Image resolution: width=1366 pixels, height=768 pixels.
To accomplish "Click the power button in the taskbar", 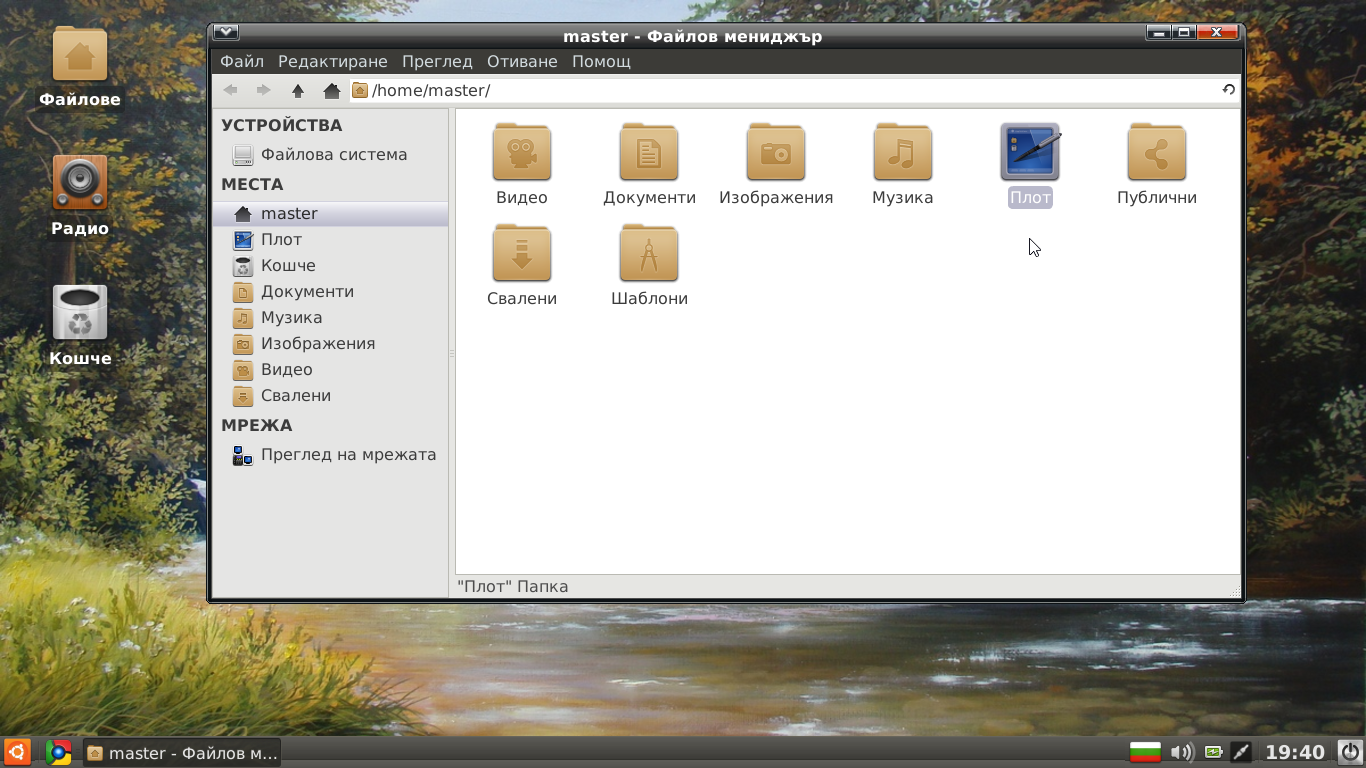I will 1350,753.
